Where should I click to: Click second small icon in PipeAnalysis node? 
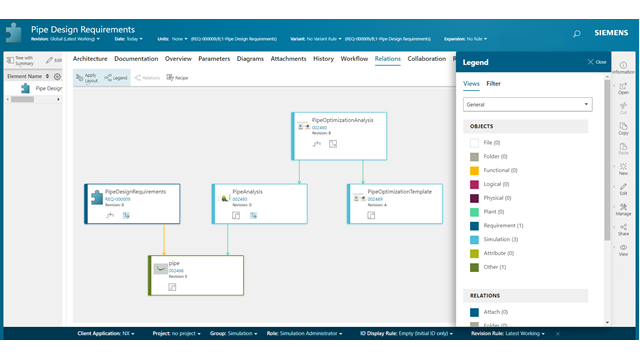[253, 216]
